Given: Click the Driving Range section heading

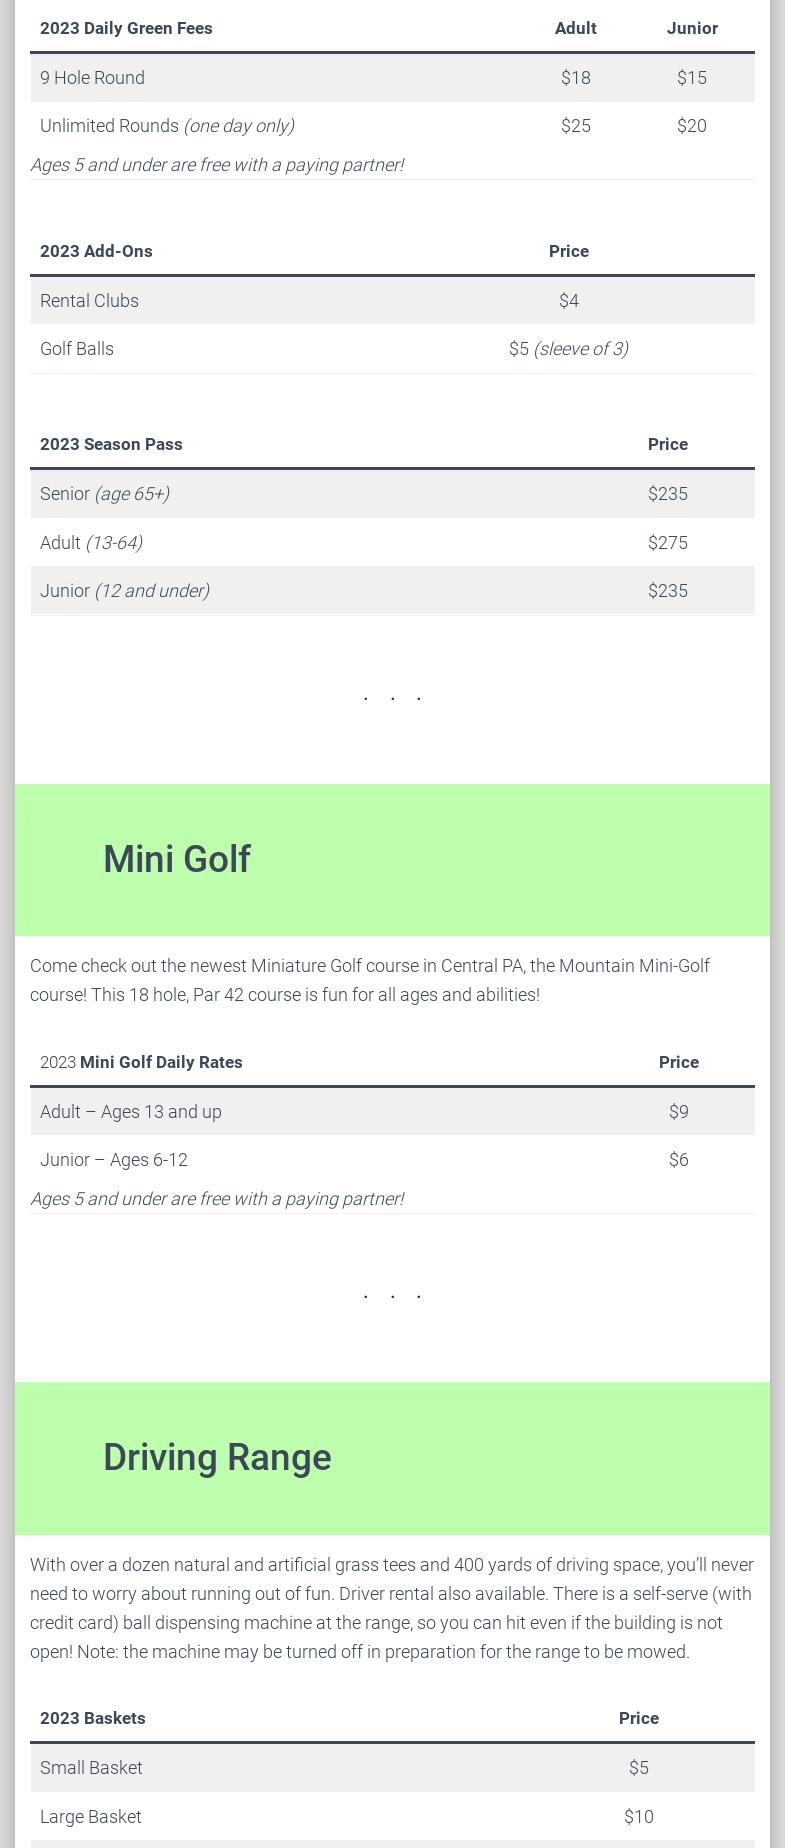Looking at the screenshot, I should click(217, 1458).
